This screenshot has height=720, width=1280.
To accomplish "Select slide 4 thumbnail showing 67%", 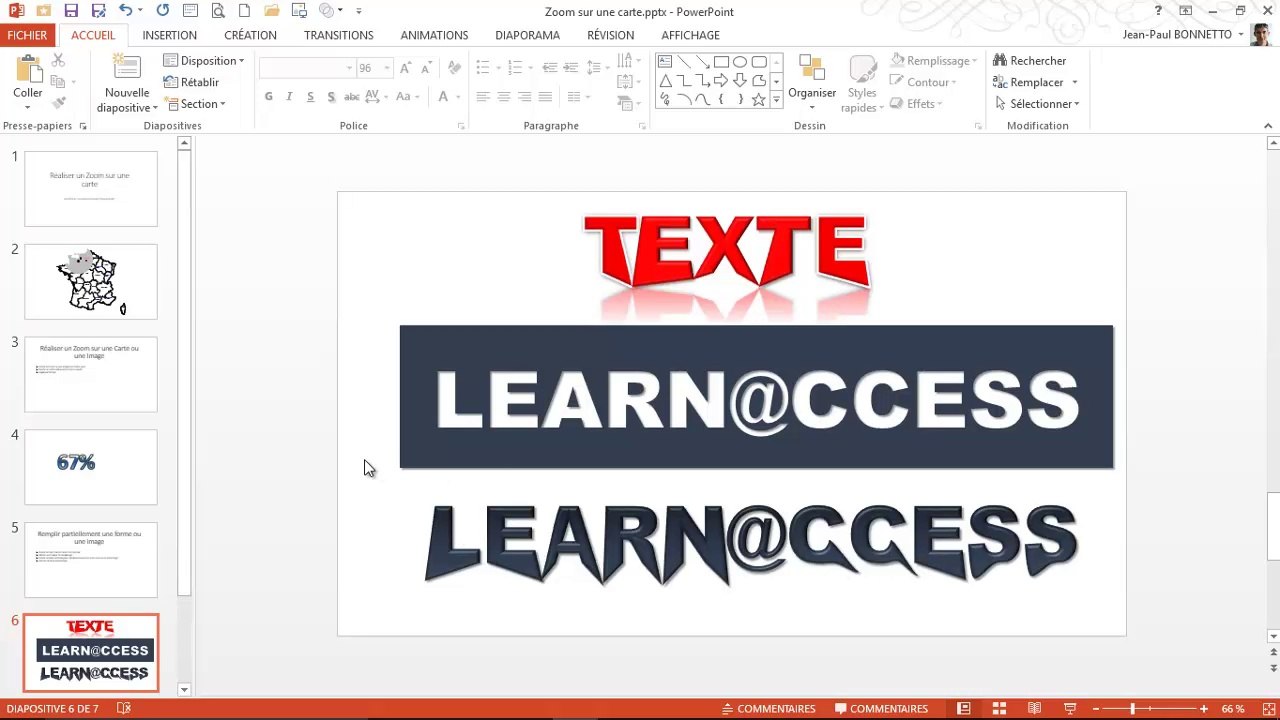I will click(91, 467).
